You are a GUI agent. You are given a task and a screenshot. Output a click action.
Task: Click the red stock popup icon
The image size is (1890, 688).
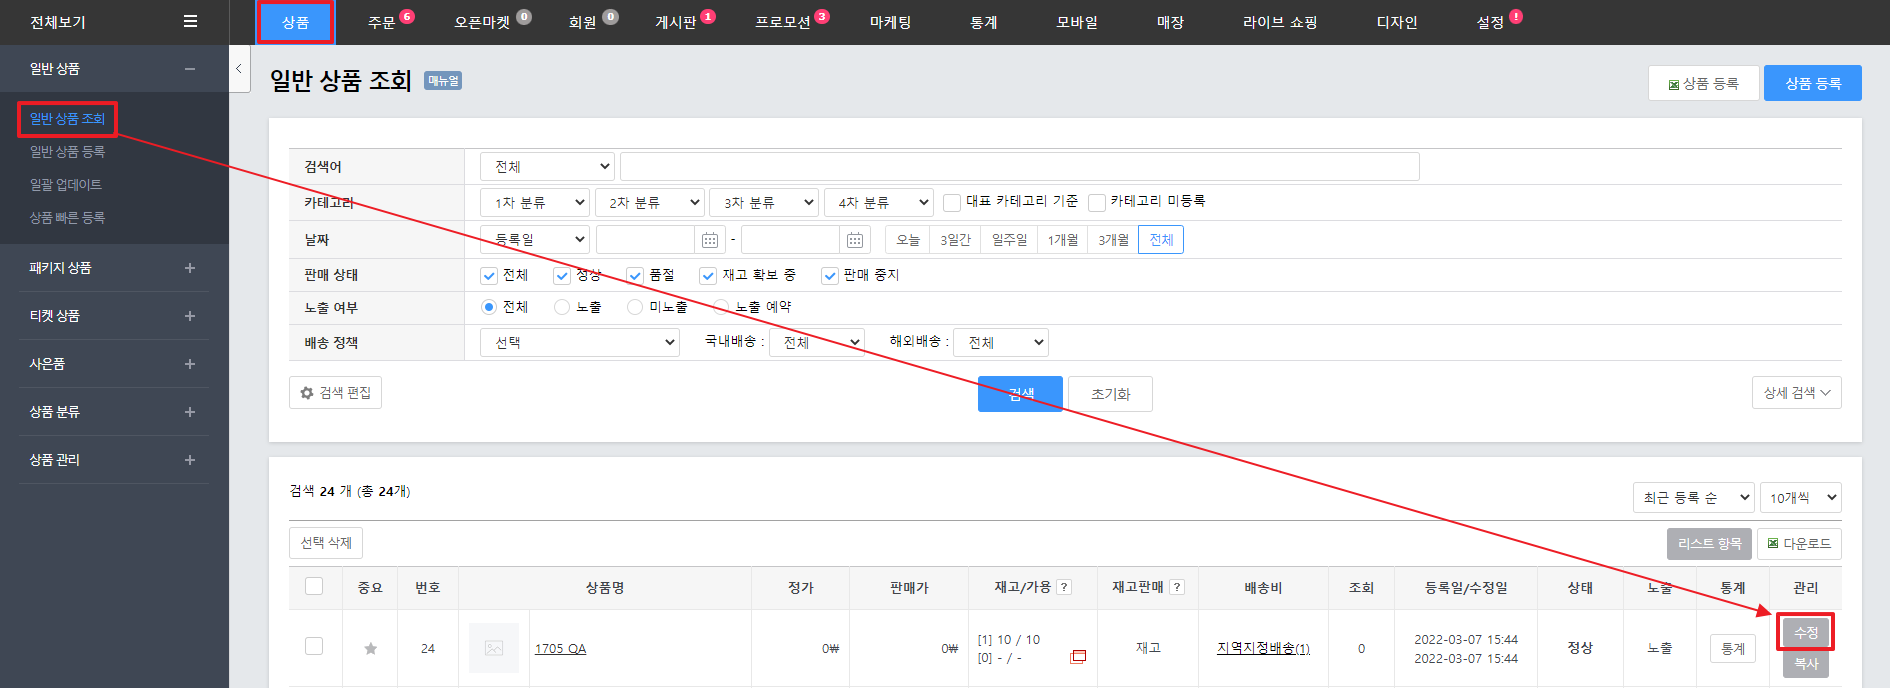pyautogui.click(x=1078, y=657)
